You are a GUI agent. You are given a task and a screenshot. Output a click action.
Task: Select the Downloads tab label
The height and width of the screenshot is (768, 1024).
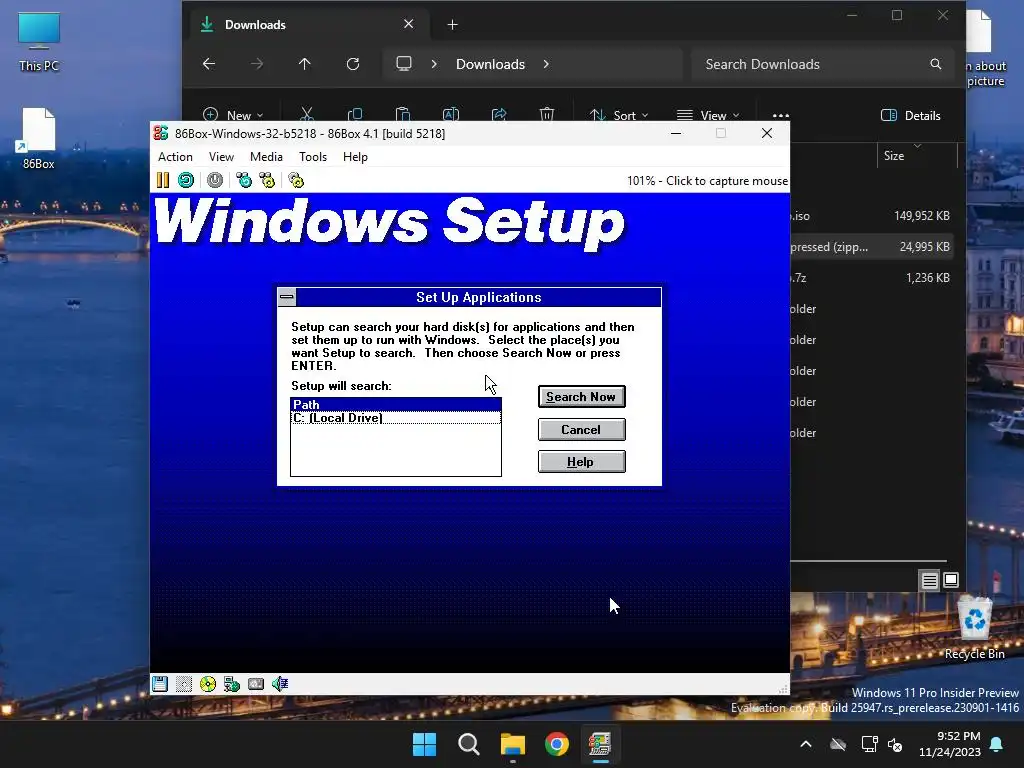[x=255, y=25]
